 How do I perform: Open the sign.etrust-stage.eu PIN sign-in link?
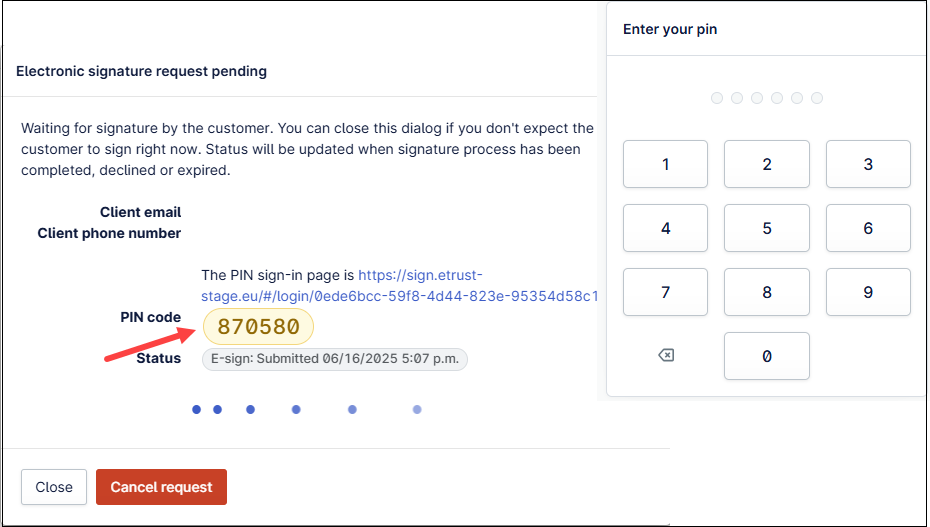[399, 286]
